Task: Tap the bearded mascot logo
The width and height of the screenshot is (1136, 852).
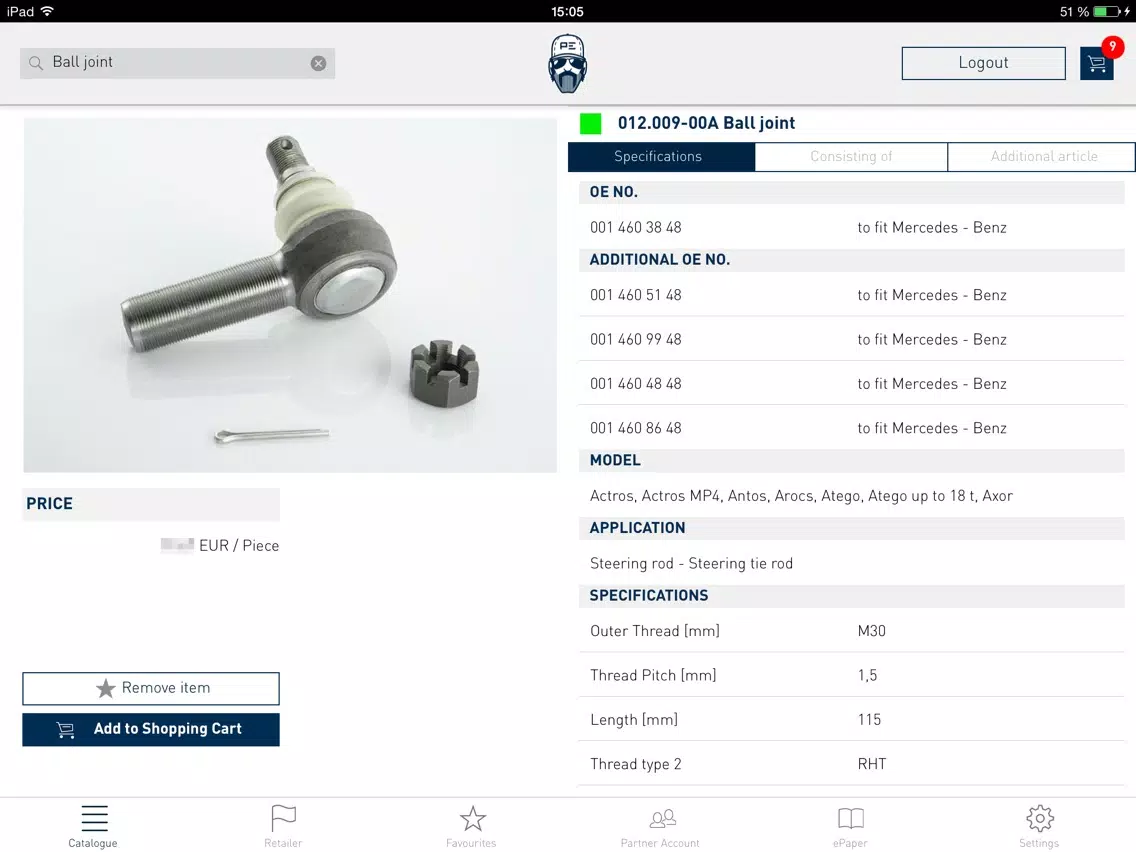Action: (x=567, y=63)
